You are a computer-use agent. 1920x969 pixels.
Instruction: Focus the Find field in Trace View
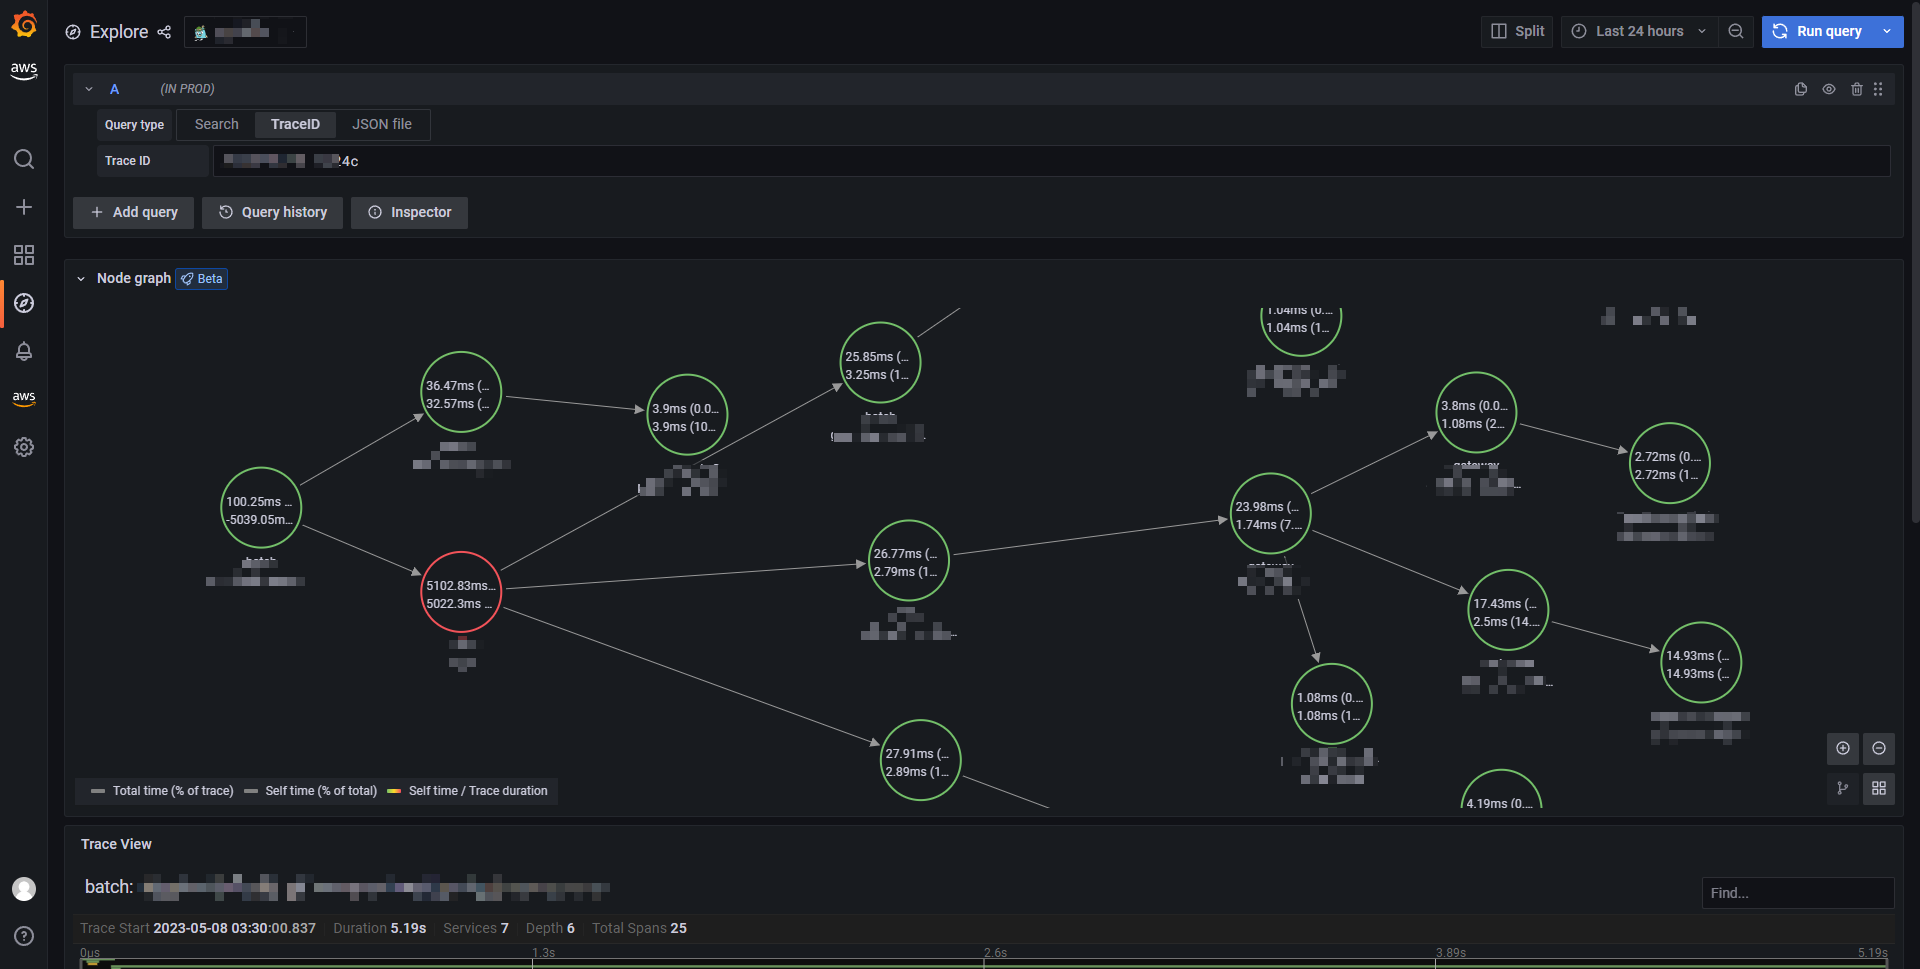(1798, 893)
